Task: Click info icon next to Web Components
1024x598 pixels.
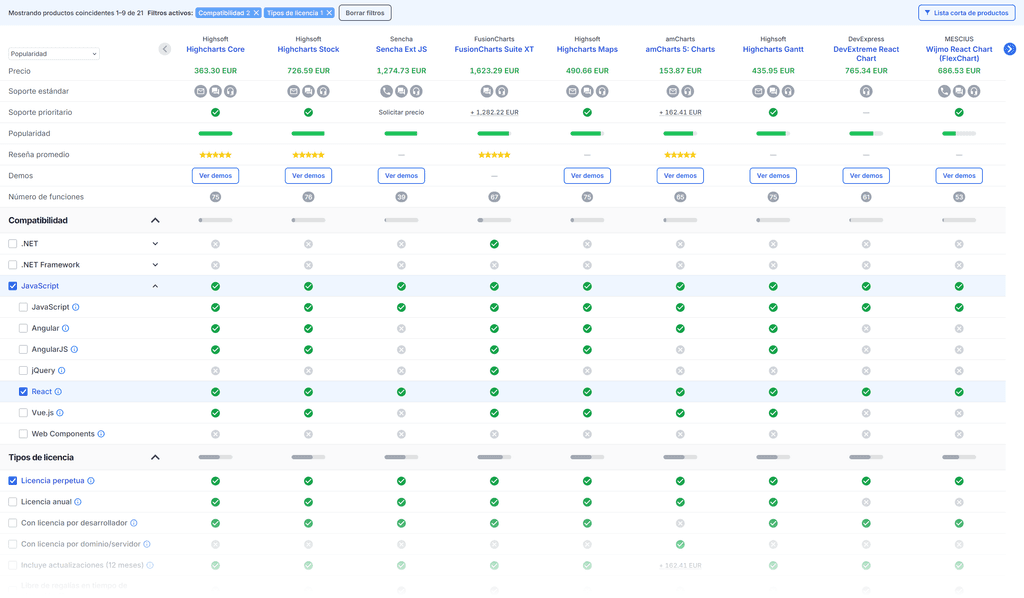Action: 101,434
